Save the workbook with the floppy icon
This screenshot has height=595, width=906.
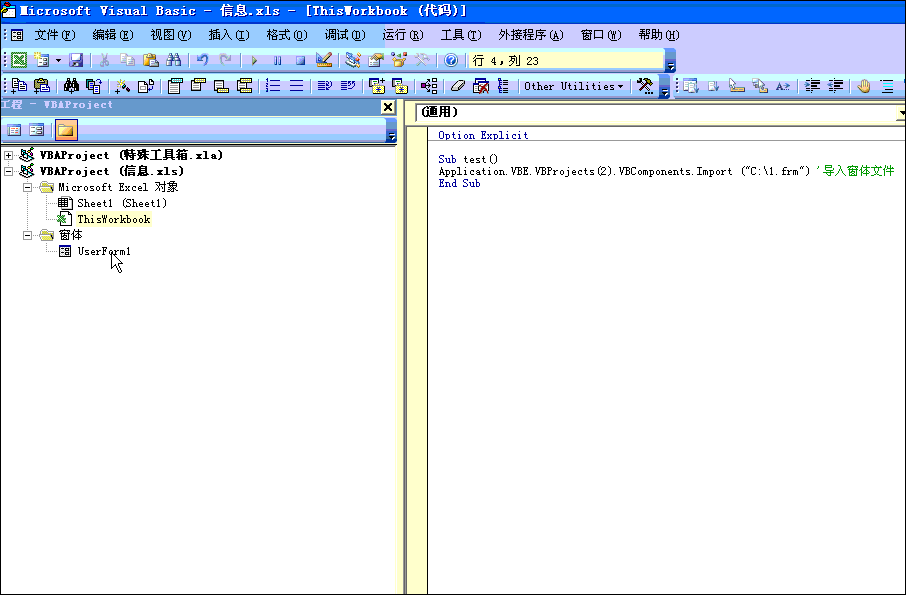76,60
